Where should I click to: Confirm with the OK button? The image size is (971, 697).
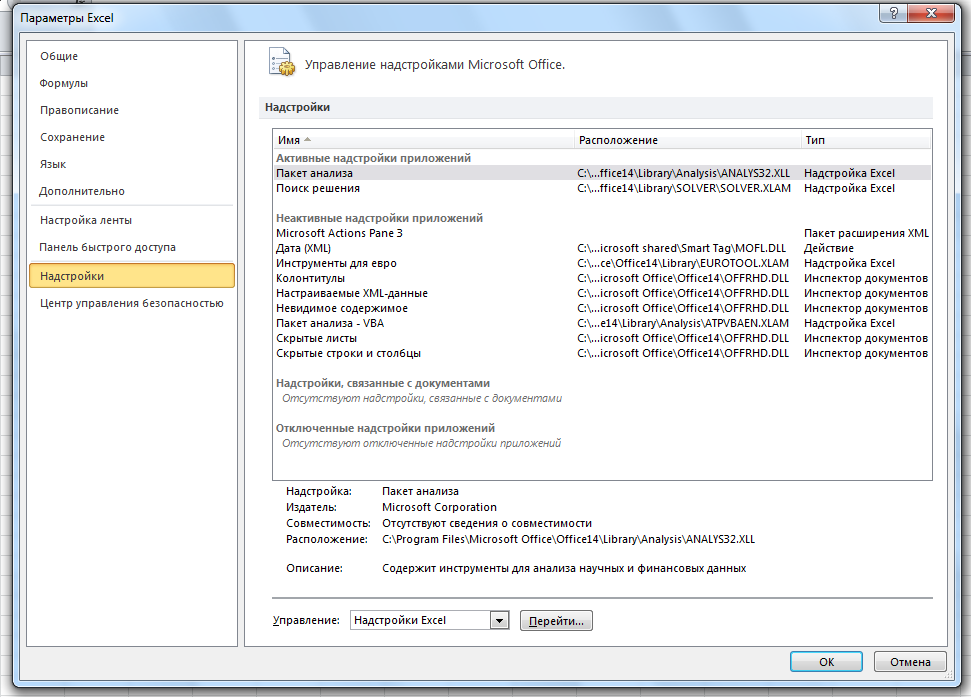(826, 662)
